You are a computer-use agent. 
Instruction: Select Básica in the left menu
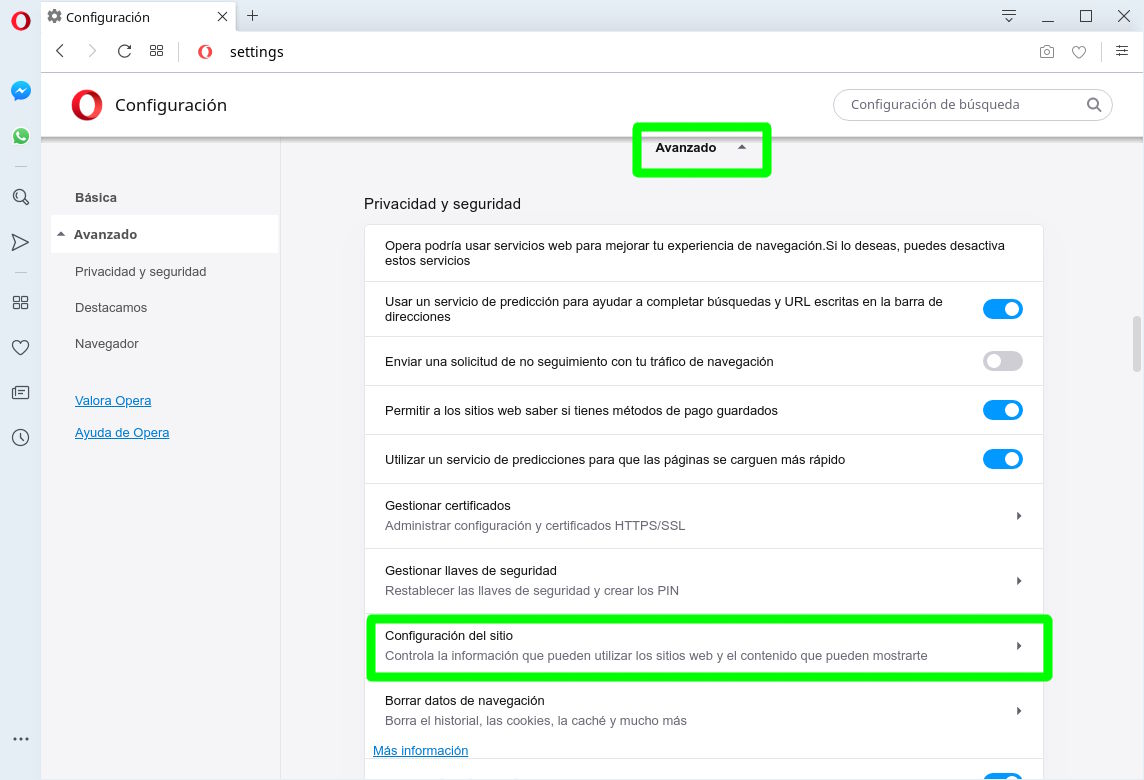pyautogui.click(x=96, y=198)
